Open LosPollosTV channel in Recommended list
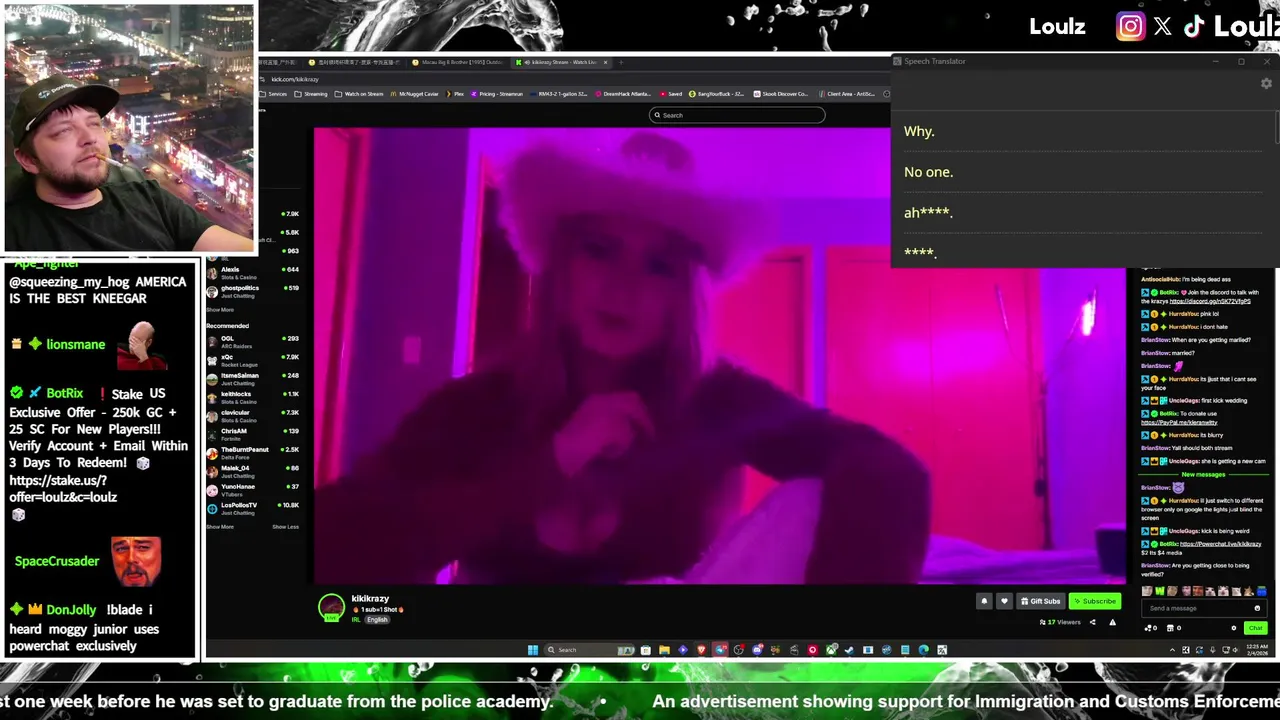 click(x=252, y=508)
